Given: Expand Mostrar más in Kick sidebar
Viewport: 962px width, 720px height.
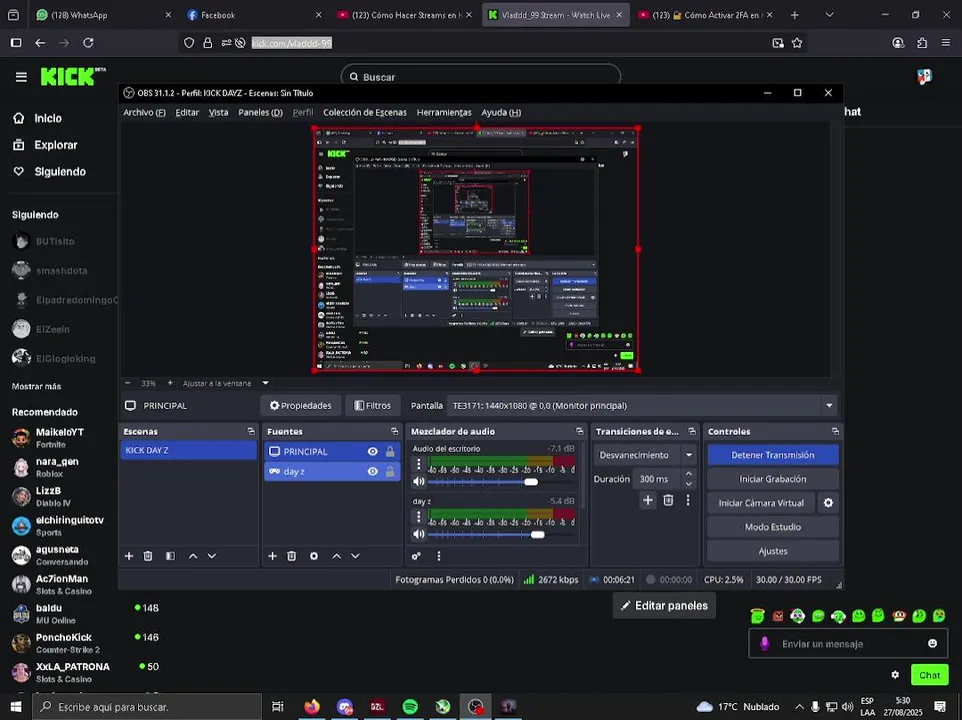Looking at the screenshot, I should (36, 386).
